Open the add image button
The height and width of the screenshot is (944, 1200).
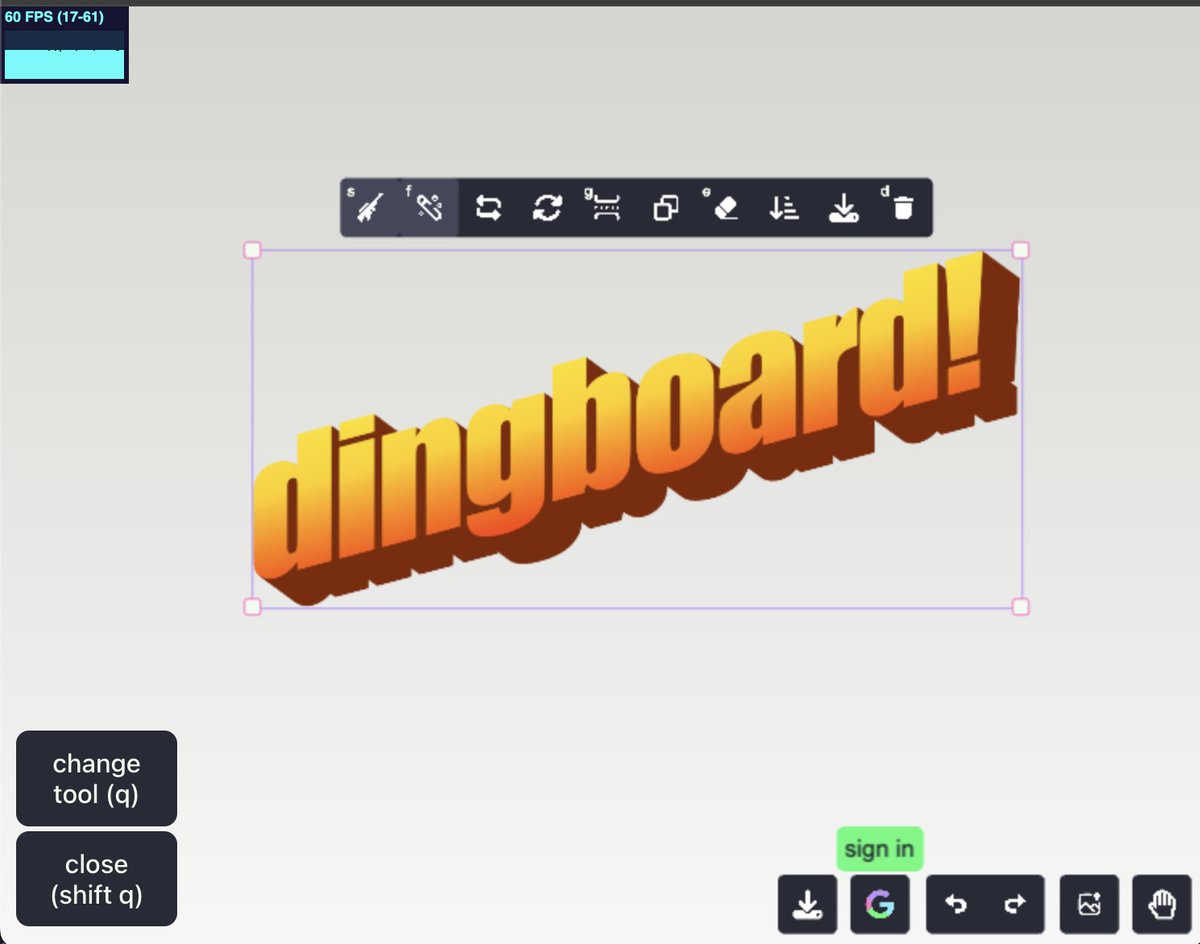(x=1090, y=905)
